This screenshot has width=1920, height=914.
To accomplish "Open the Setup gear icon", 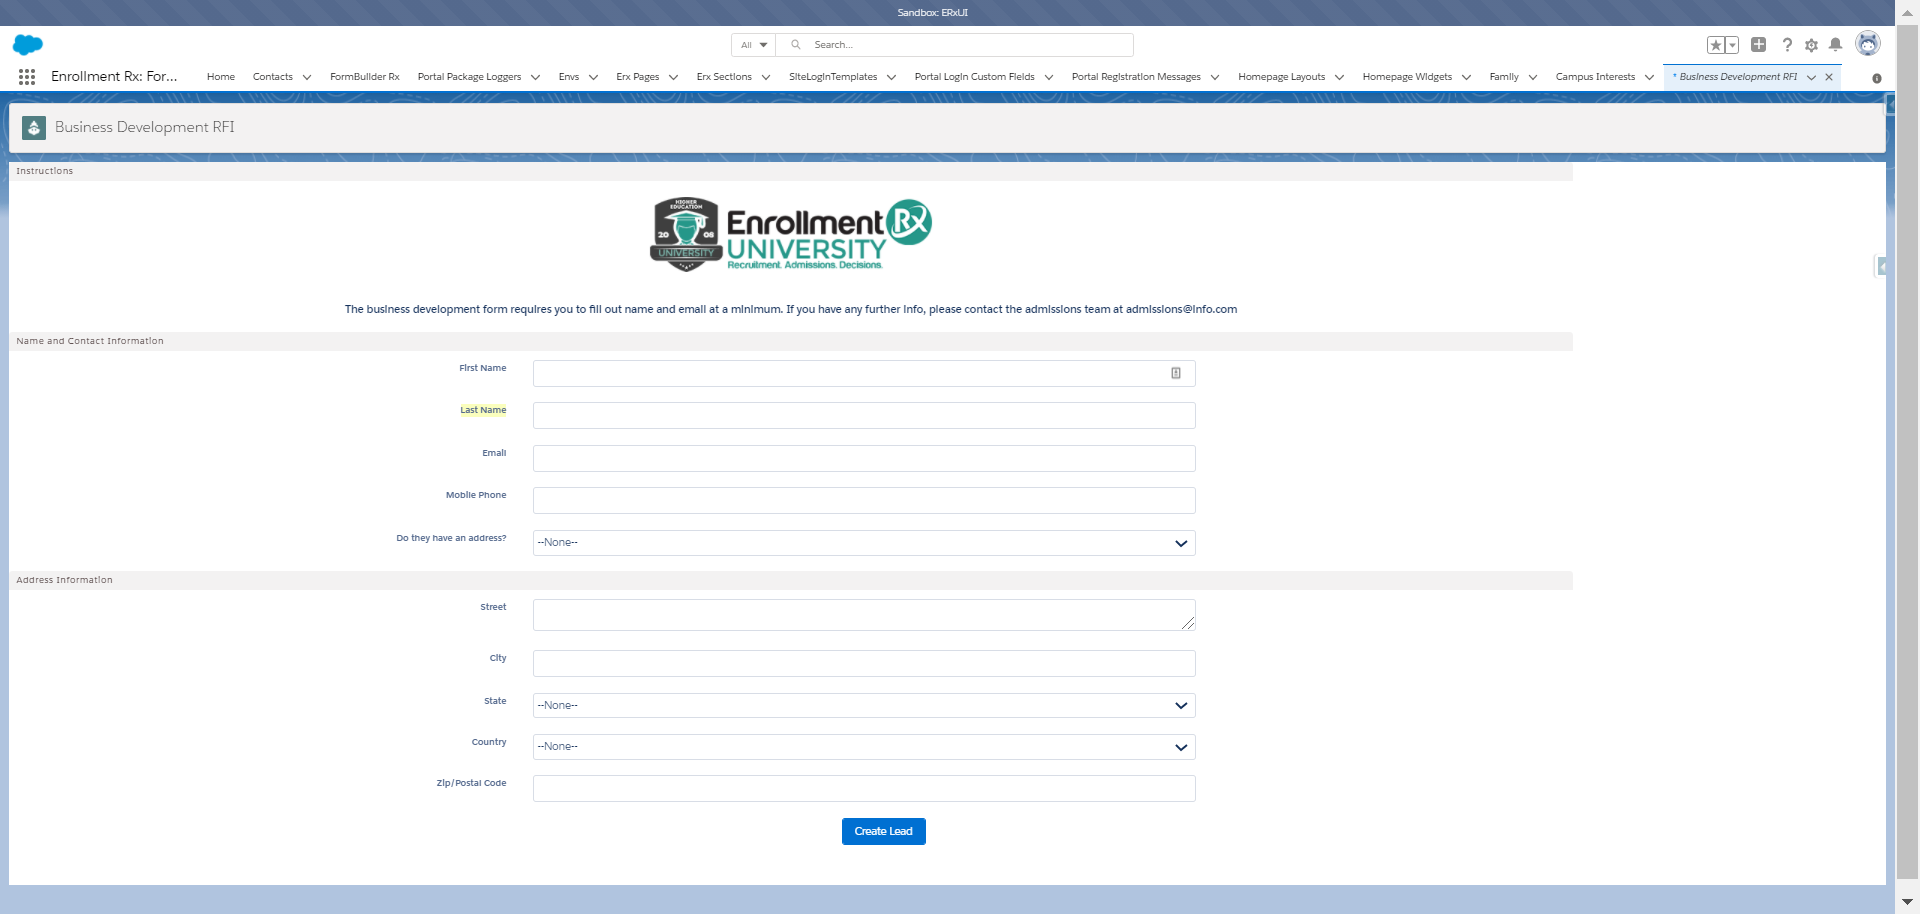I will [1811, 45].
